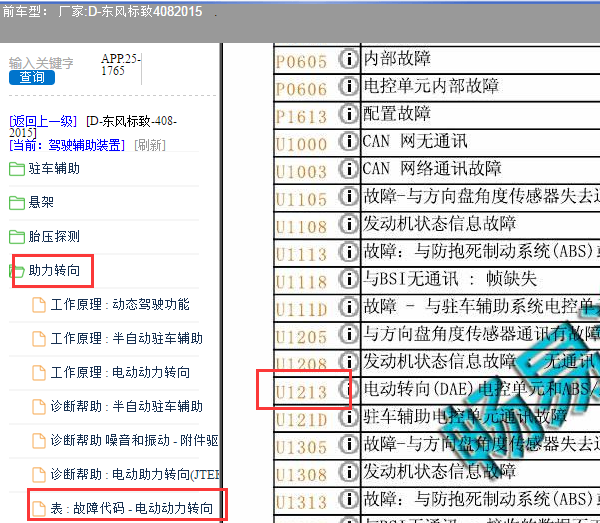Click description CAN 网络通讯故障
600x523 pixels.
pyautogui.click(x=432, y=169)
